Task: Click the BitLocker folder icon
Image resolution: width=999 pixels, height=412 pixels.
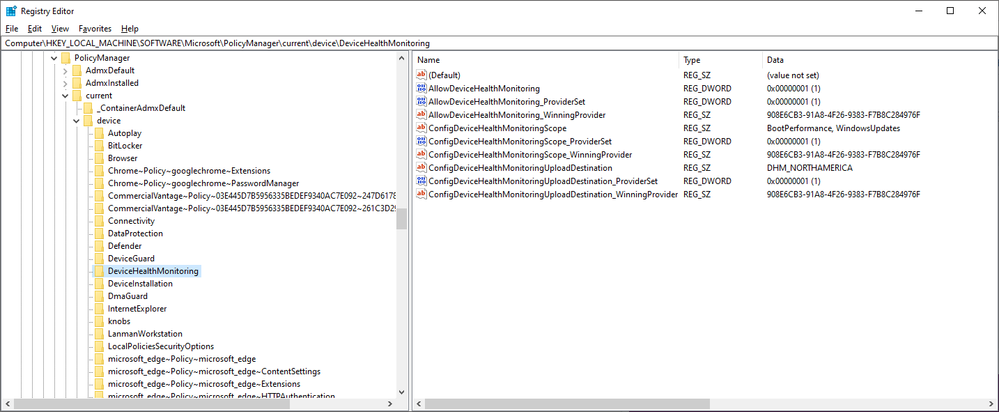Action: 99,146
